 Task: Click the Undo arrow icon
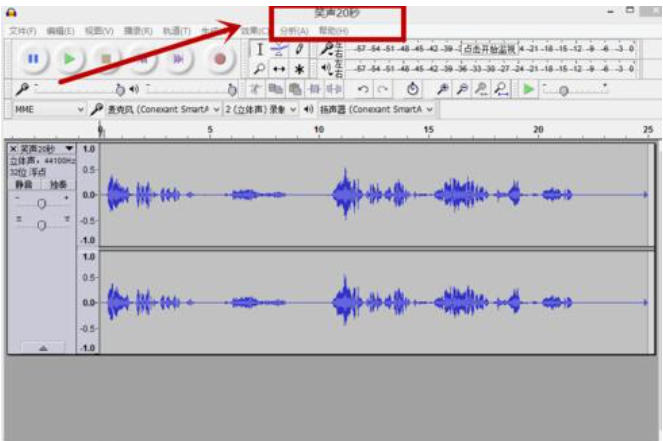(x=363, y=89)
